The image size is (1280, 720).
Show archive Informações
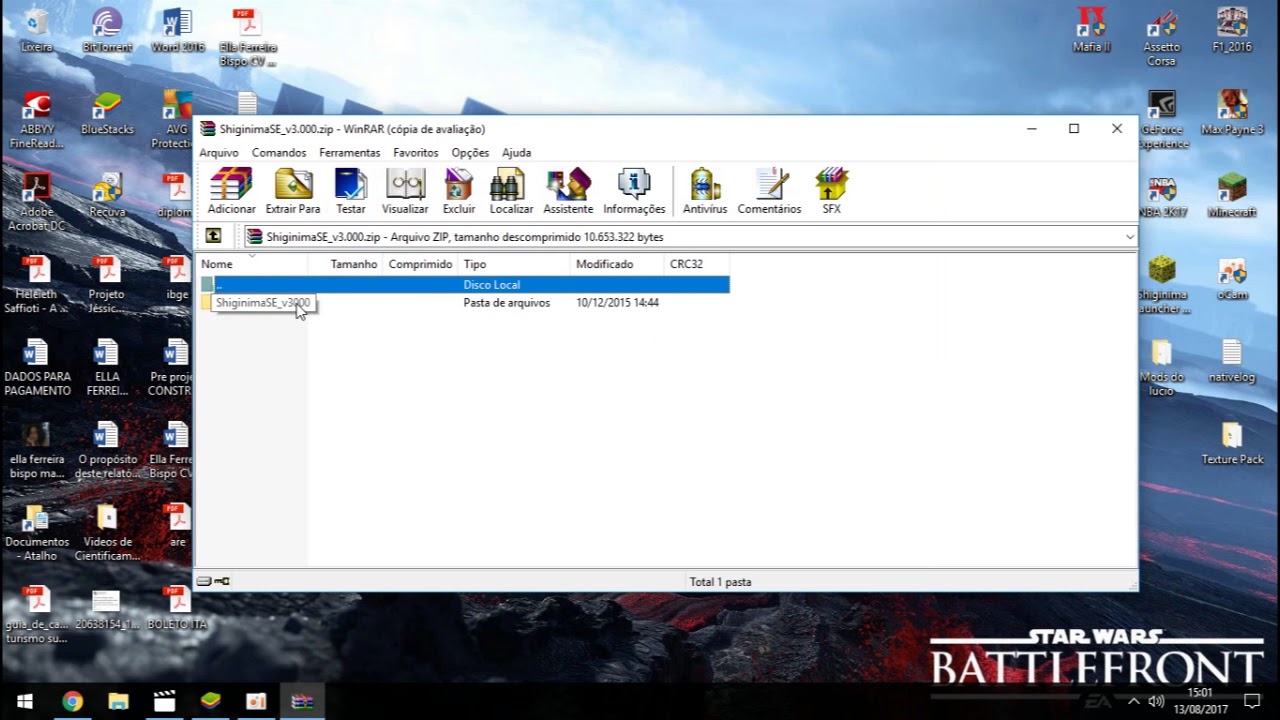click(x=634, y=191)
